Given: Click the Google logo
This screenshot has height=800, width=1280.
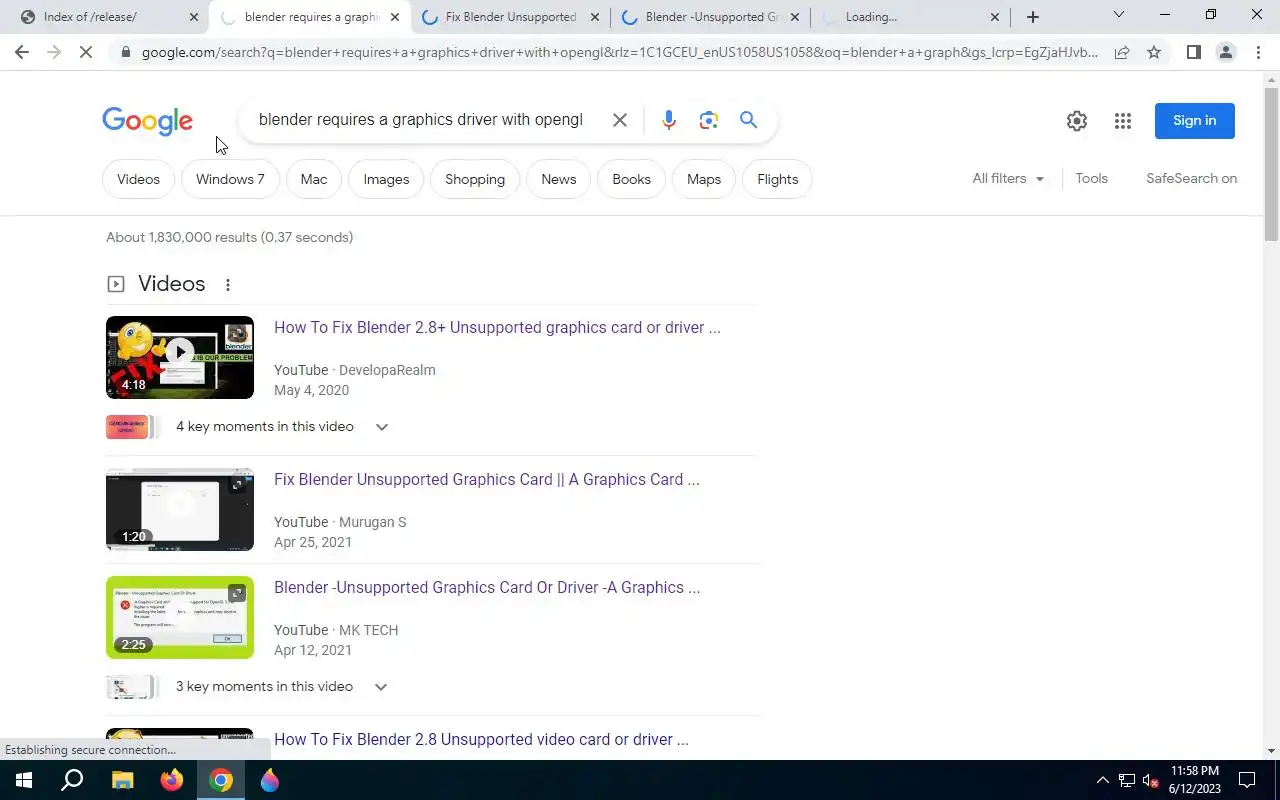Looking at the screenshot, I should coord(147,121).
